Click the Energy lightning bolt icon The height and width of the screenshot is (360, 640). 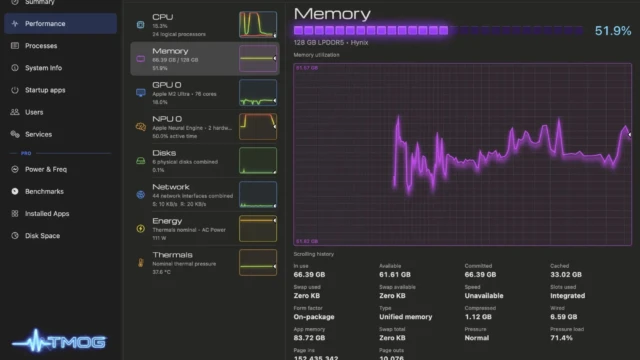140,229
